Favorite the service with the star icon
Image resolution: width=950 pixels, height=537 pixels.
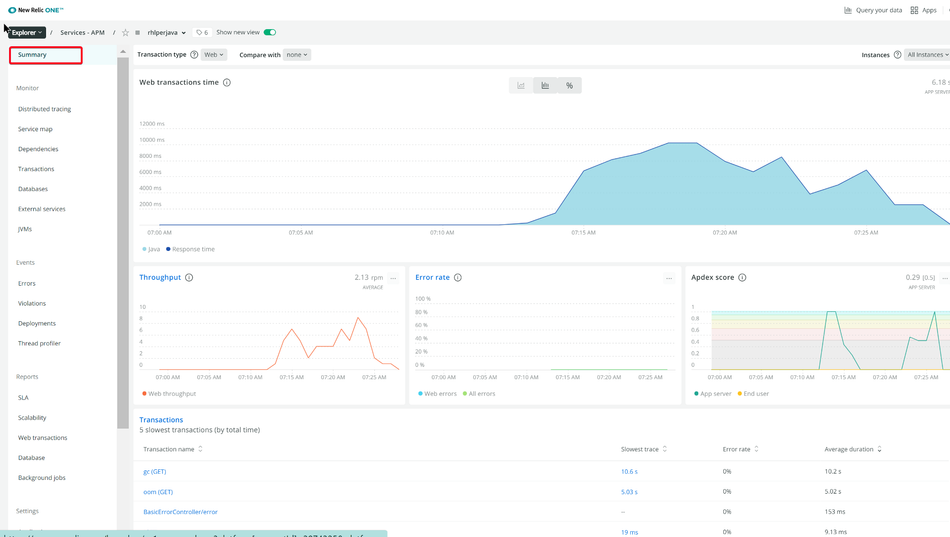pyautogui.click(x=125, y=33)
